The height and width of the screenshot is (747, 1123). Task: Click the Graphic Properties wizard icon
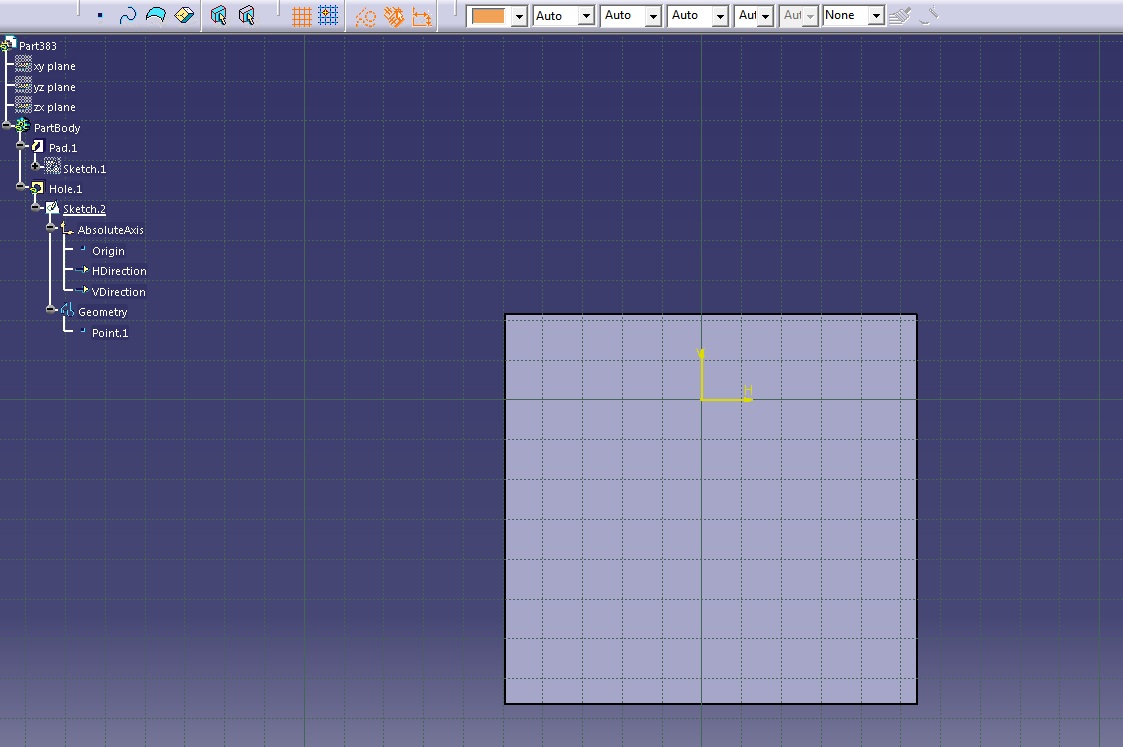click(x=928, y=15)
